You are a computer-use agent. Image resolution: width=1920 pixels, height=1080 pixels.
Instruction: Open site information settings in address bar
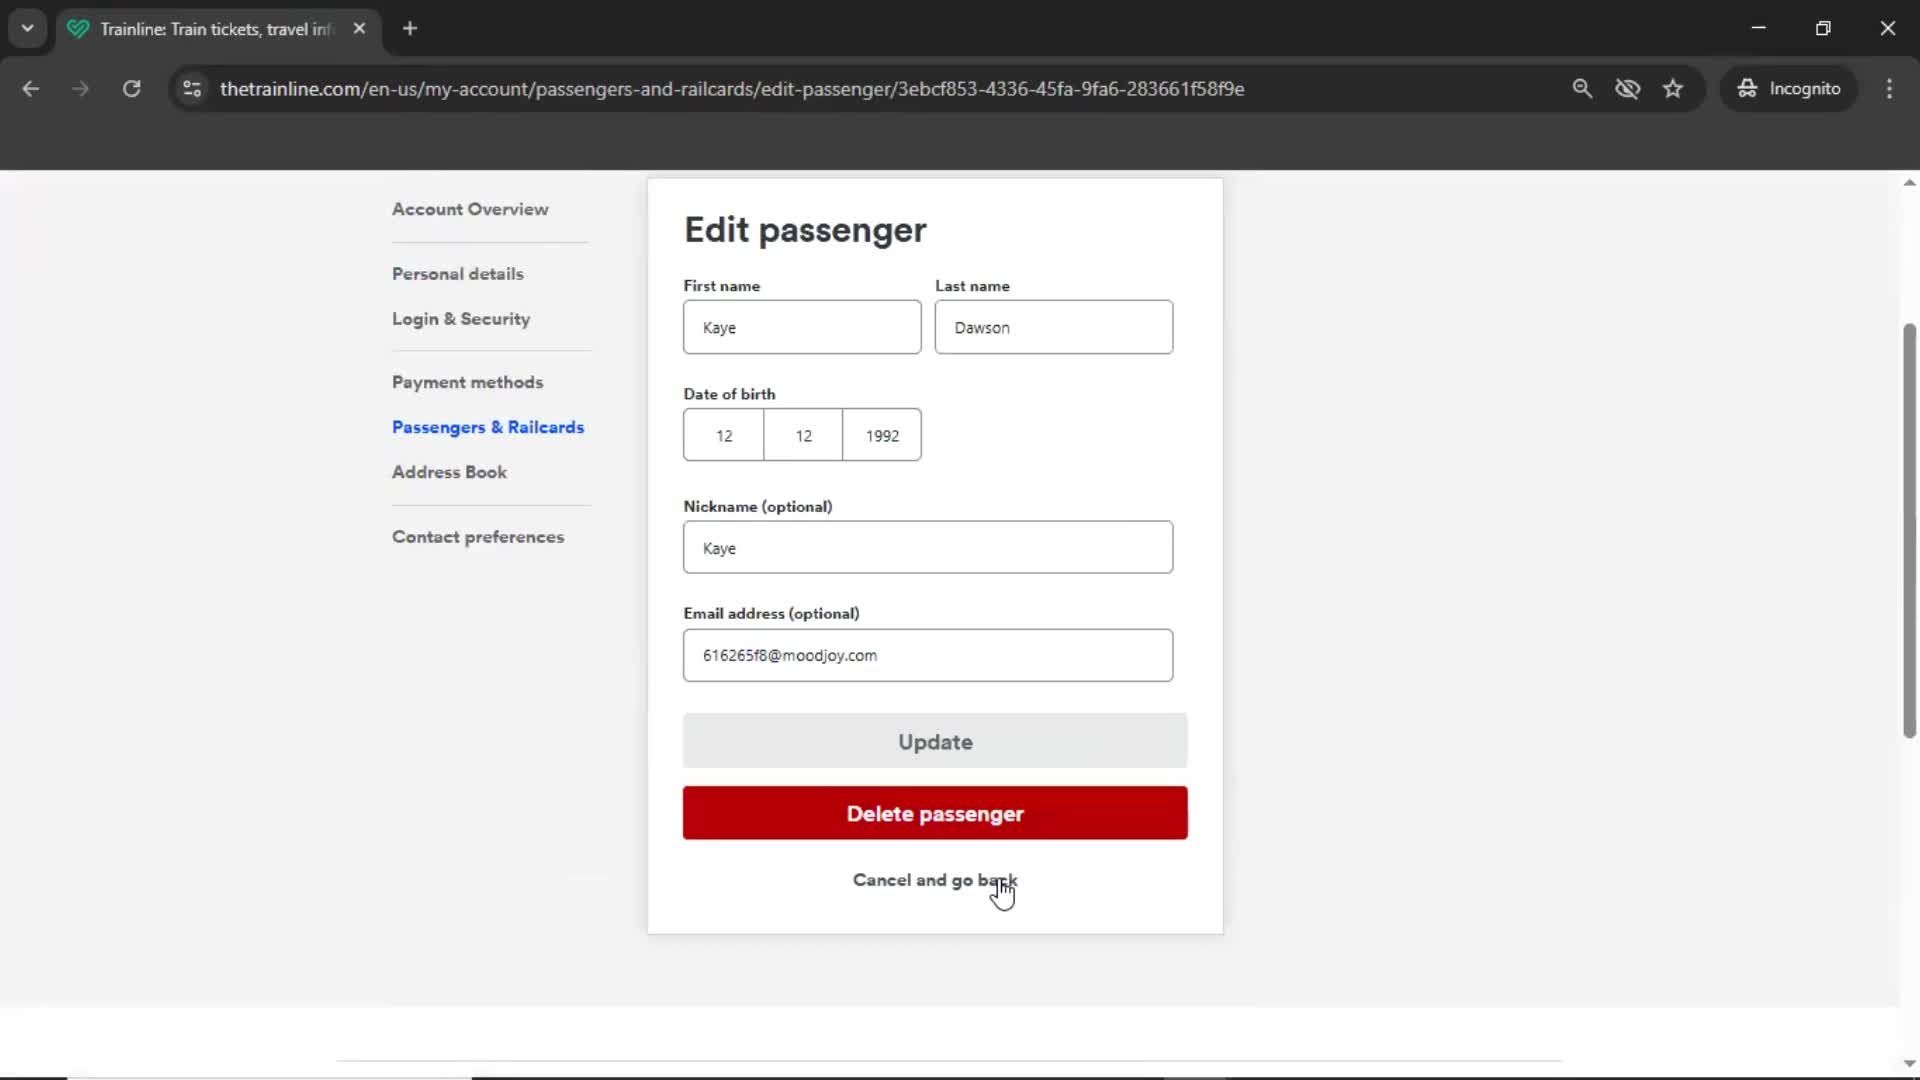tap(191, 89)
